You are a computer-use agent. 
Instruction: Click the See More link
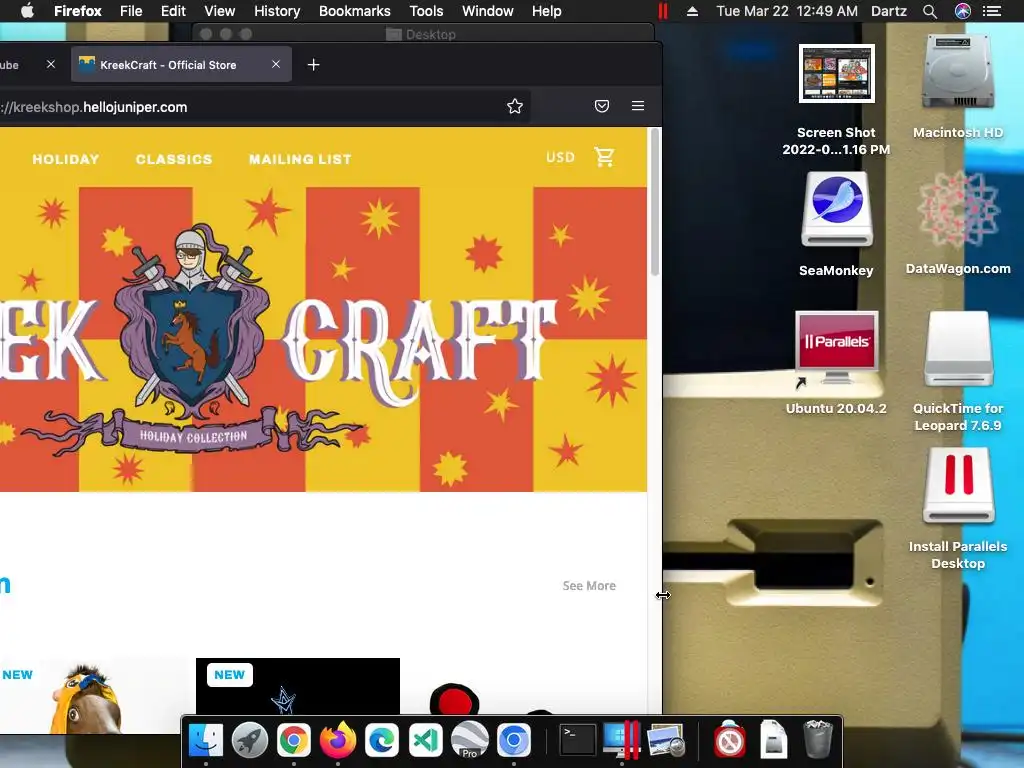(589, 586)
